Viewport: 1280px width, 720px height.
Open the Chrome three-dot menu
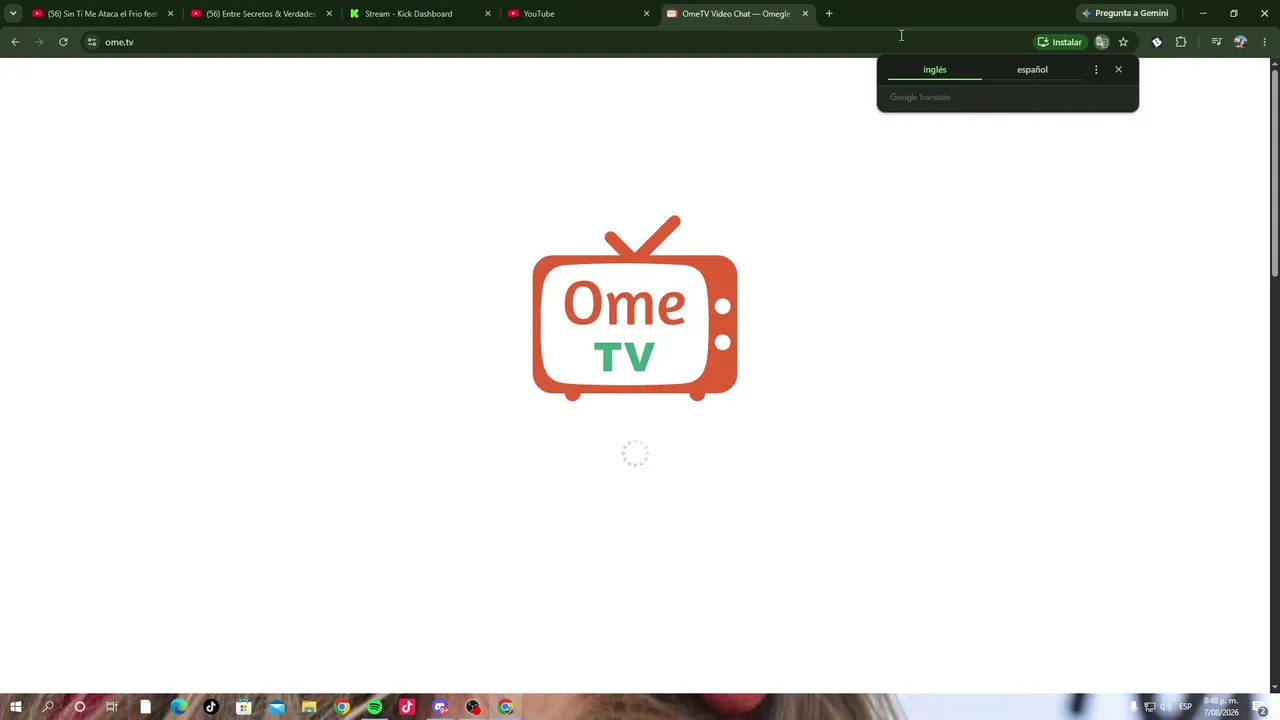point(1264,42)
